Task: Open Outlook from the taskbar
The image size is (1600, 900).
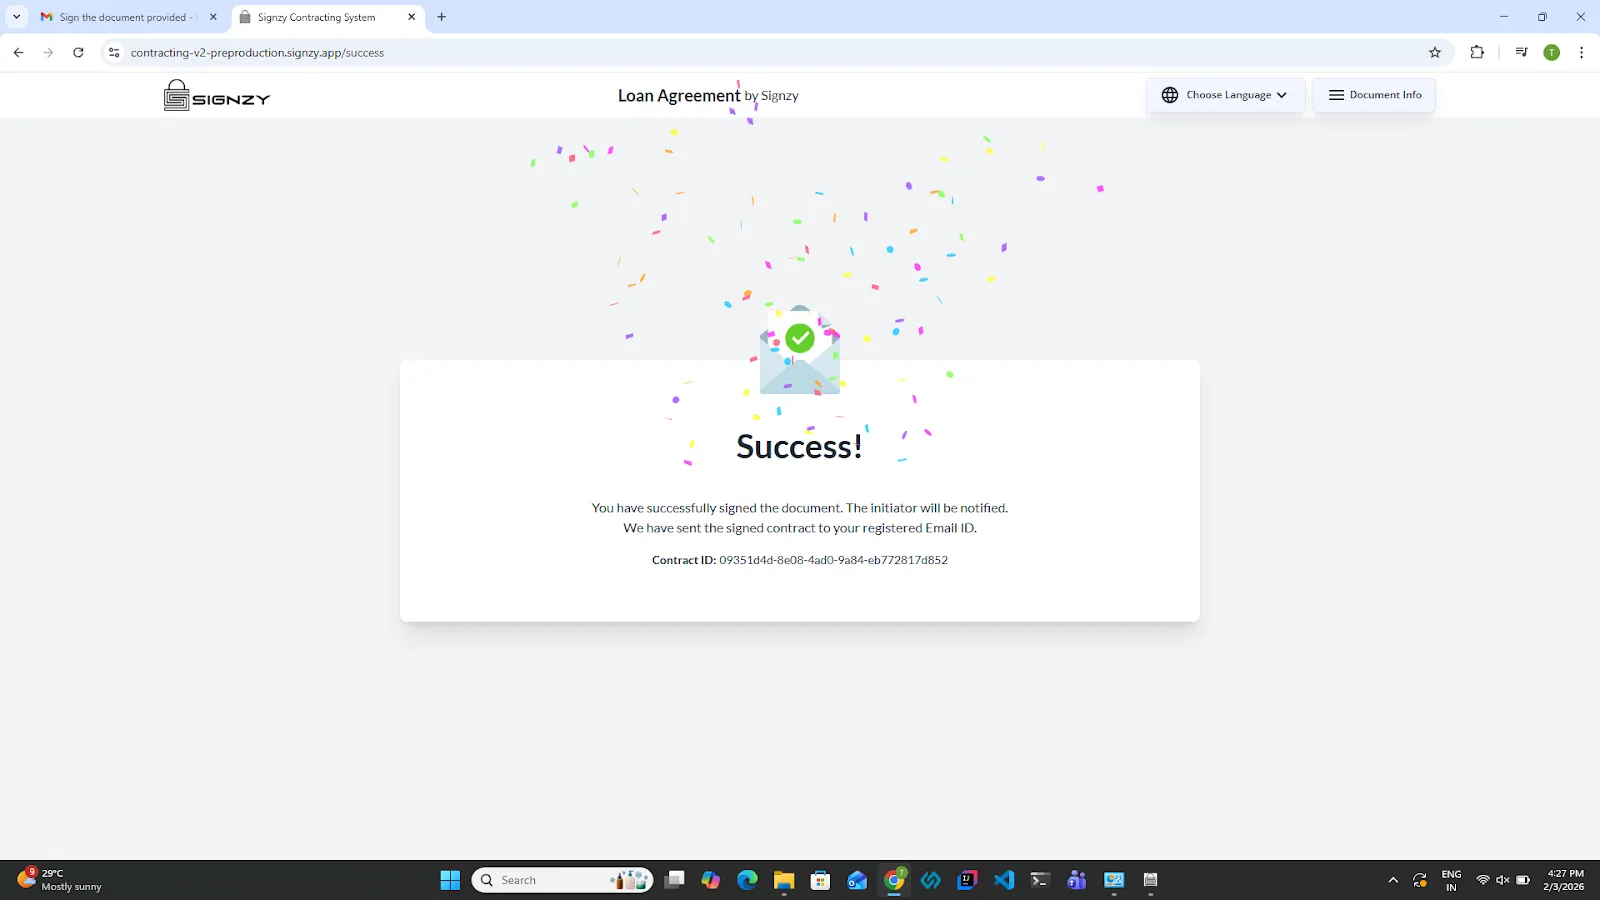Action: click(857, 880)
